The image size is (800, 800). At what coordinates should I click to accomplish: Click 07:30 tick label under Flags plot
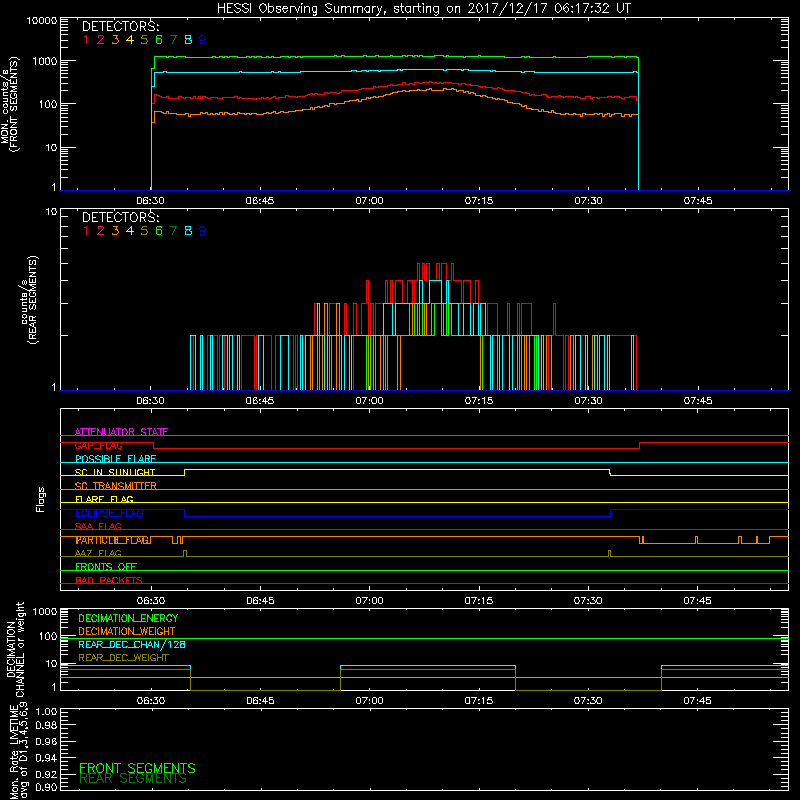click(x=588, y=601)
